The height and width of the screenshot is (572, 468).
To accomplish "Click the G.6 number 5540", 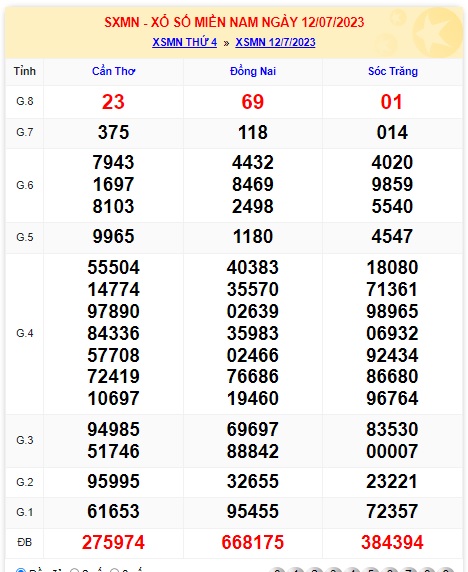I will [392, 206].
